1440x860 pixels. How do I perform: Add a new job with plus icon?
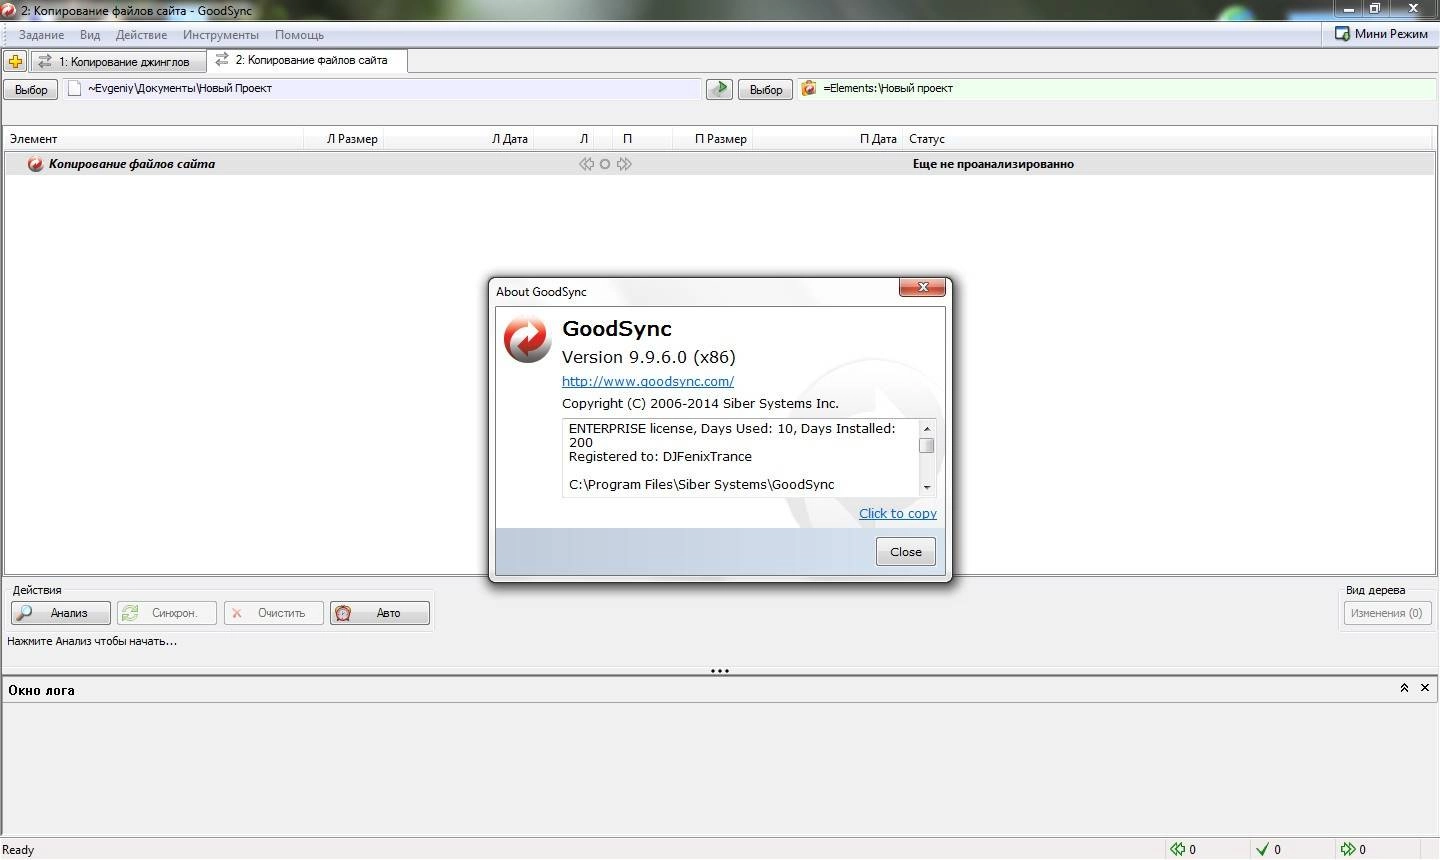(15, 61)
